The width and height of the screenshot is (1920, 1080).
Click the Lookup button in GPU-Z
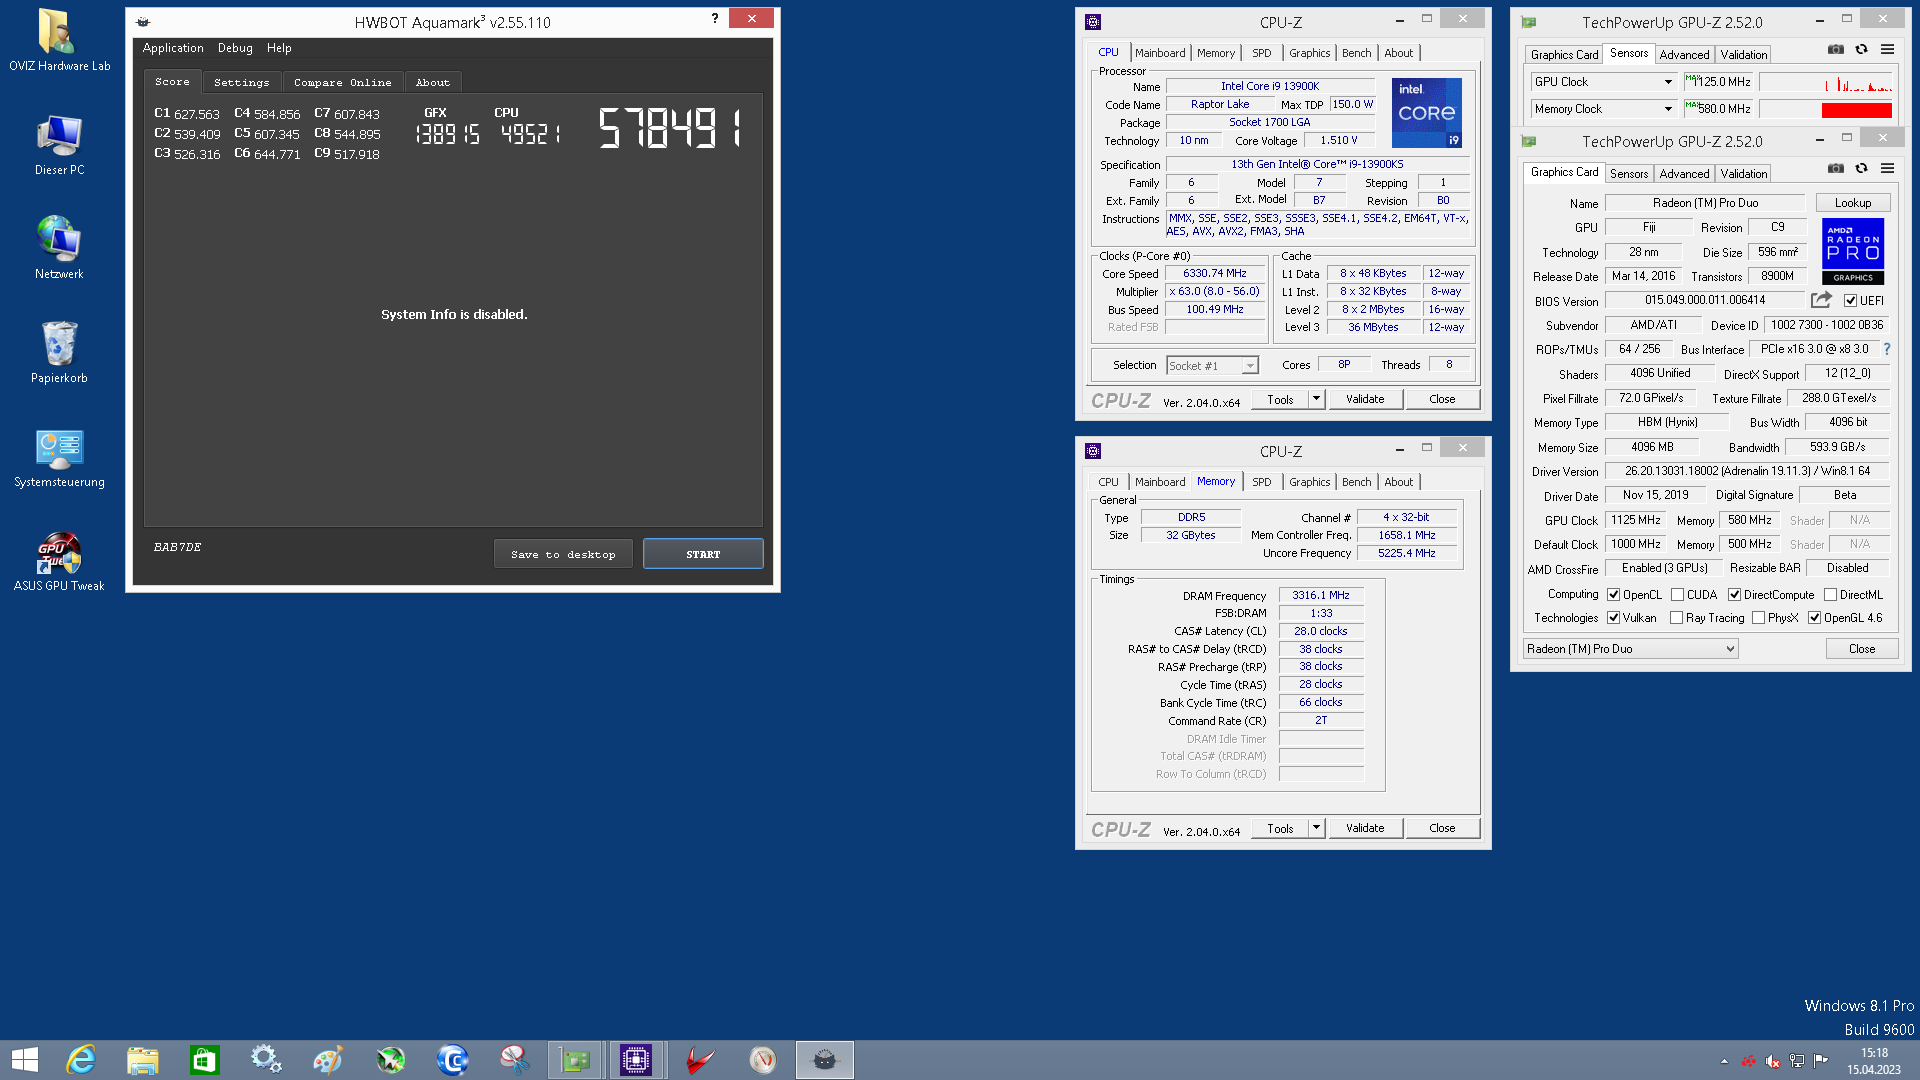tap(1852, 203)
